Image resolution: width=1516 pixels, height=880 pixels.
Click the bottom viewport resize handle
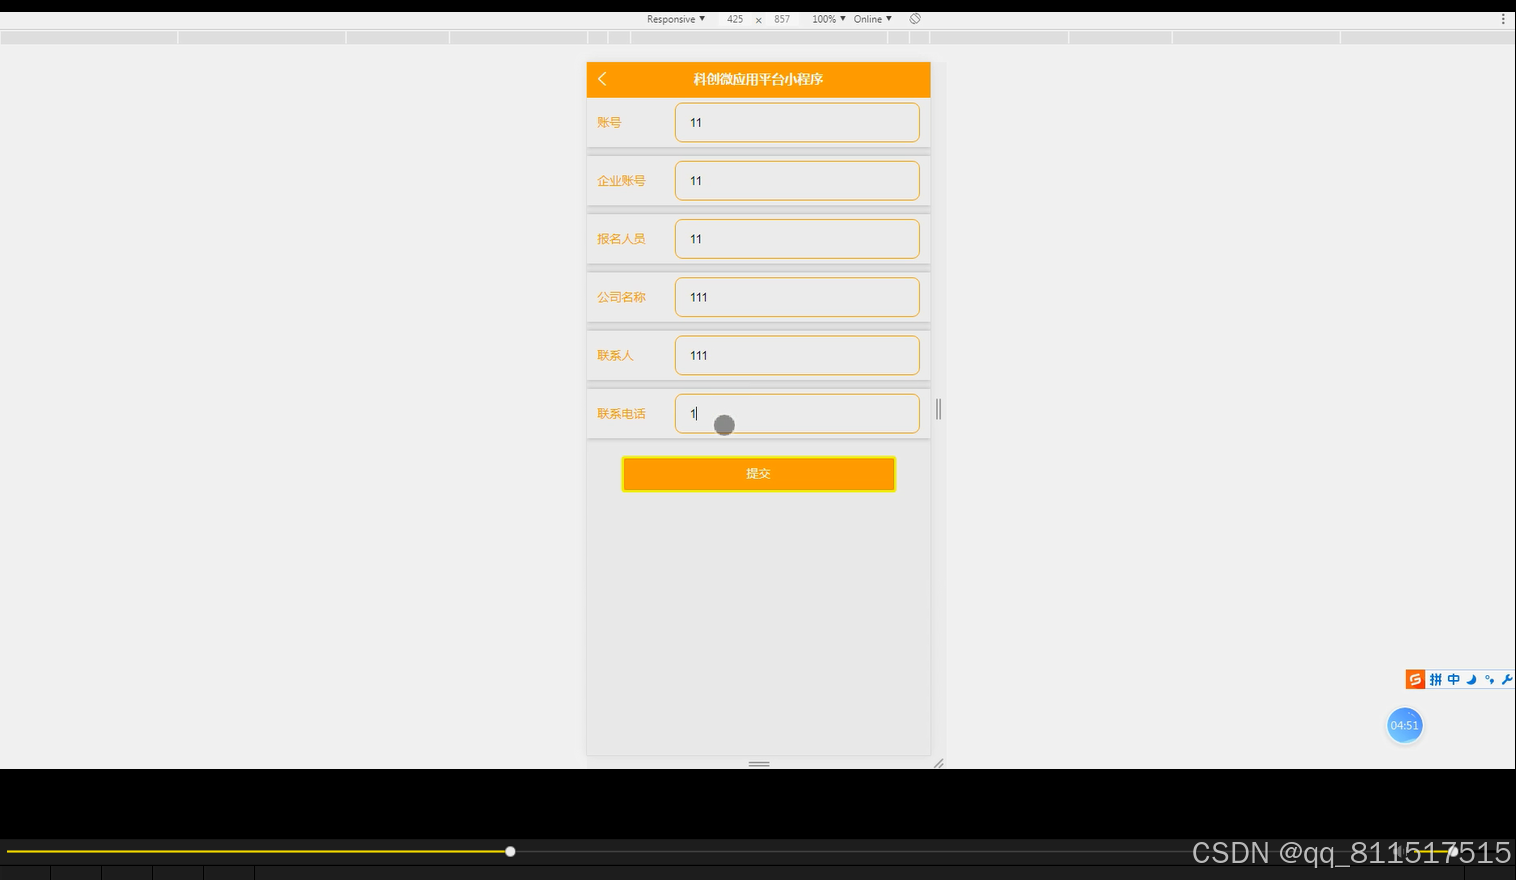tap(759, 764)
